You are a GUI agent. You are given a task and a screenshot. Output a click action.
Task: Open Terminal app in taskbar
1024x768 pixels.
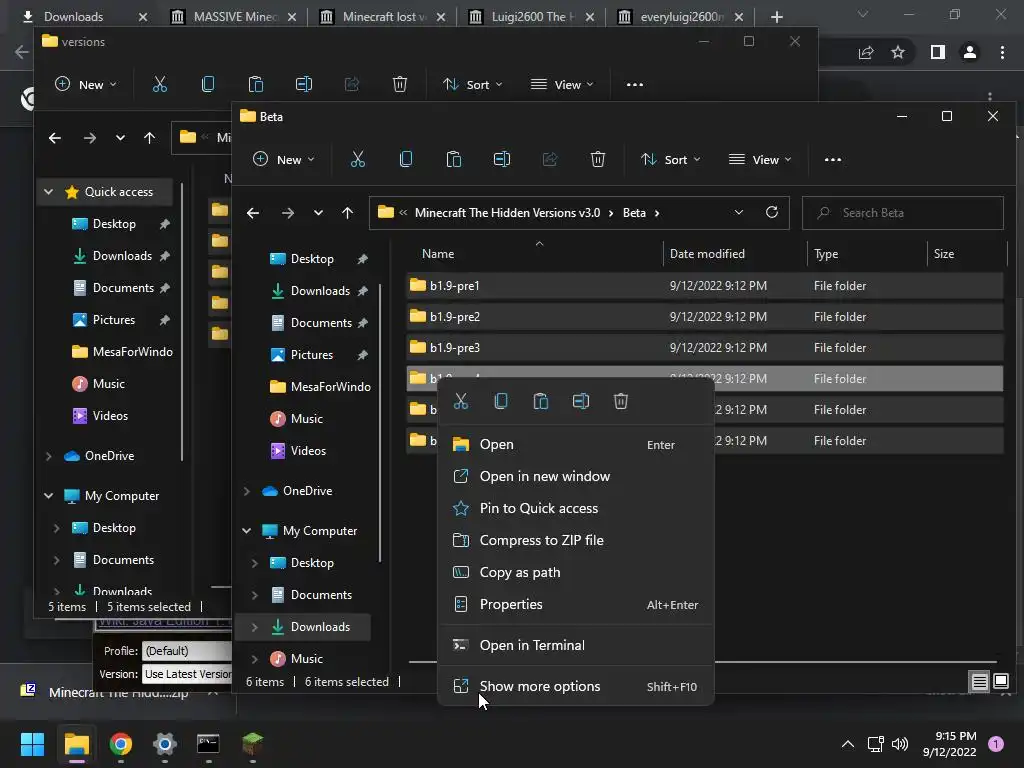click(208, 744)
